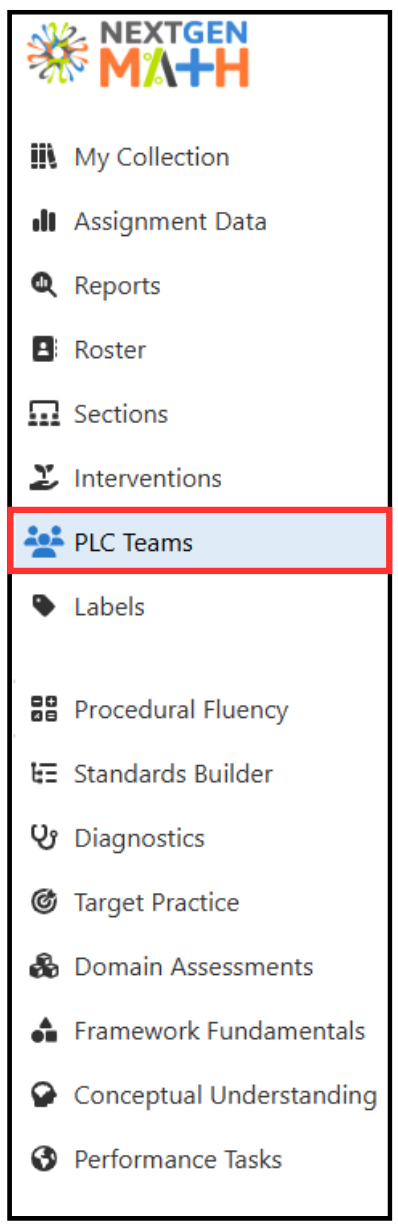398x1226 pixels.
Task: Open Domain Assessments
Action: tap(193, 967)
